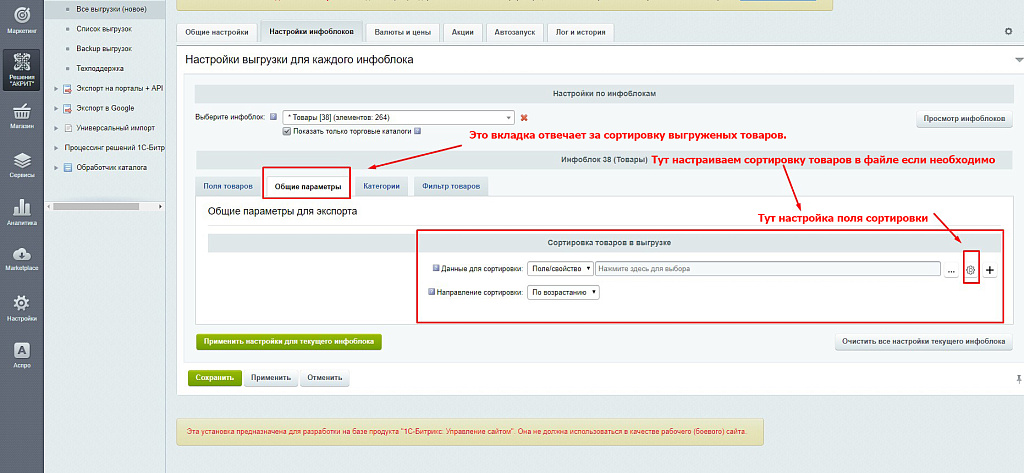The height and width of the screenshot is (473, 1024).
Task: Click 'Просмотр инфоблоков' button
Action: pyautogui.click(x=964, y=119)
